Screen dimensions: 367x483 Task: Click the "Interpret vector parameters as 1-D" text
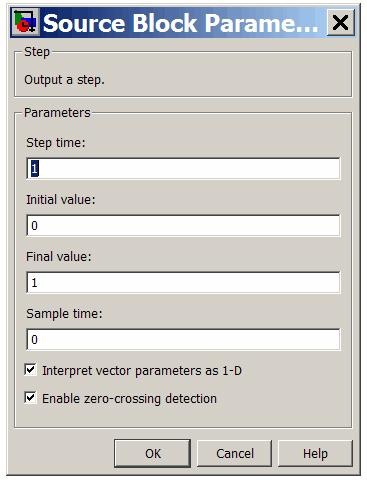[x=142, y=371]
